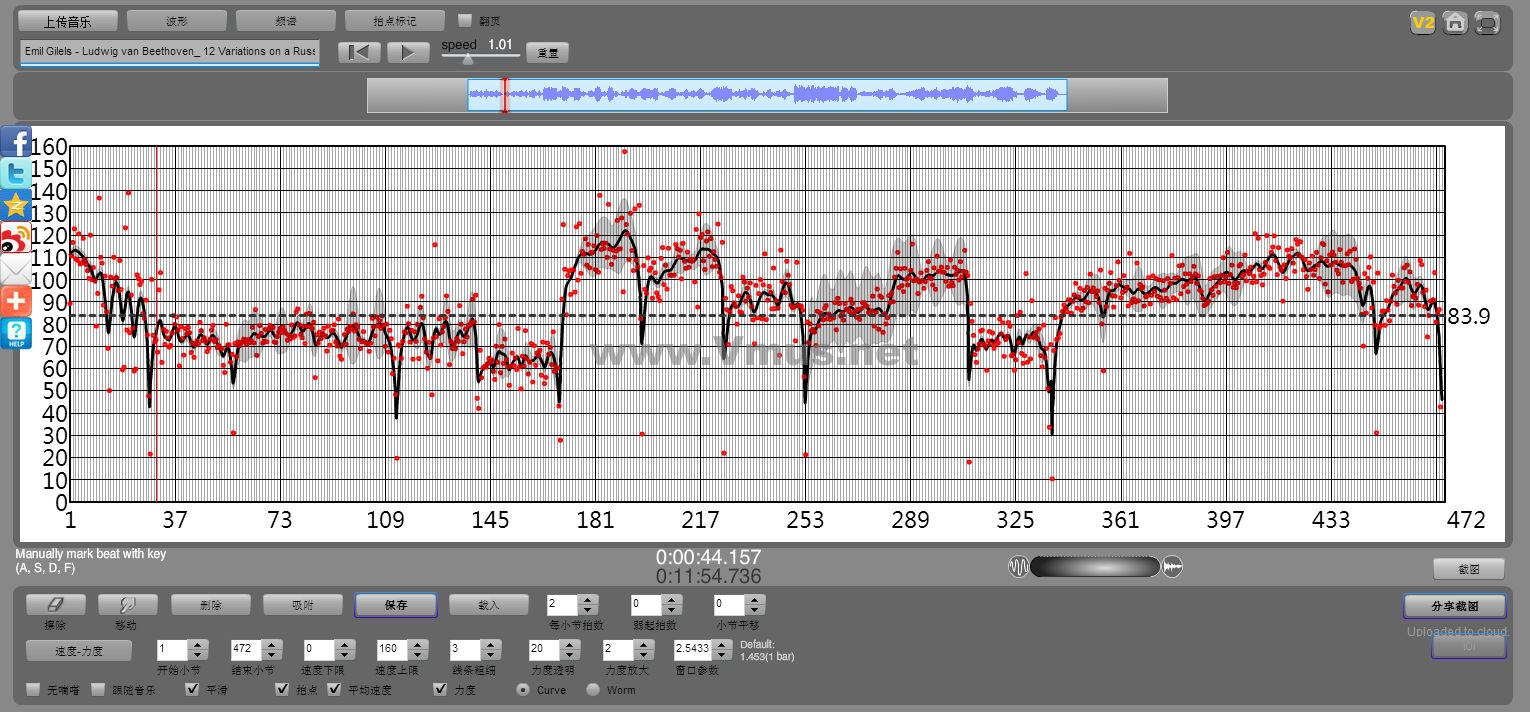Click the 分享截图 share screenshot button
The width and height of the screenshot is (1530, 712).
(x=1454, y=606)
